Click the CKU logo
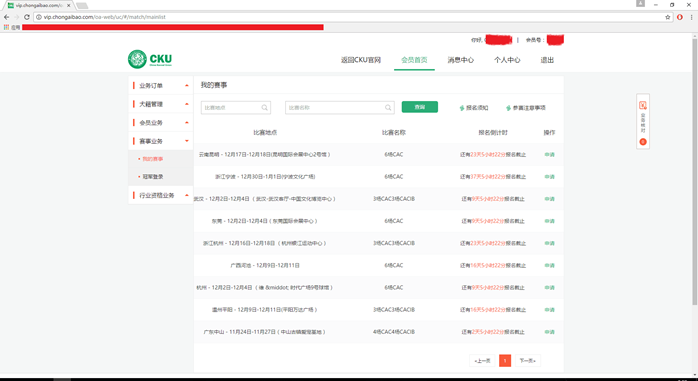Viewport: 698px width, 381px height. point(150,59)
